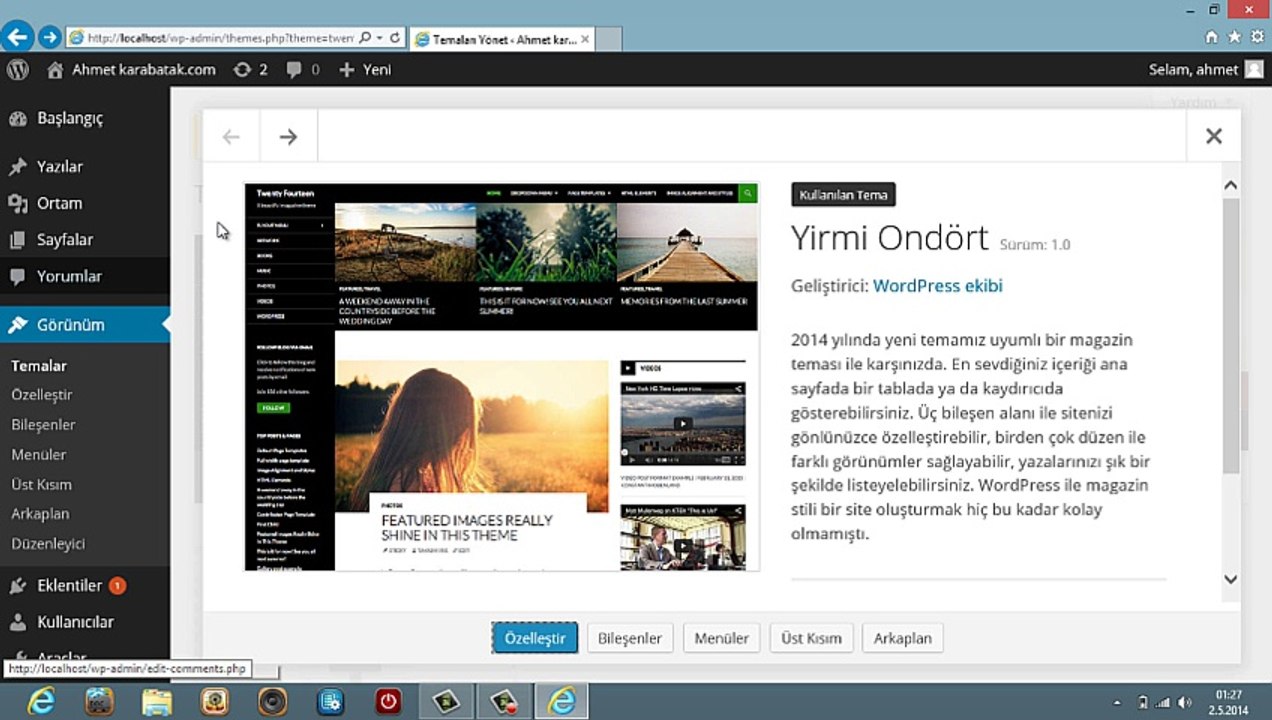Image resolution: width=1272 pixels, height=720 pixels.
Task: Open the Bileşenler submenu item
Action: tap(43, 425)
